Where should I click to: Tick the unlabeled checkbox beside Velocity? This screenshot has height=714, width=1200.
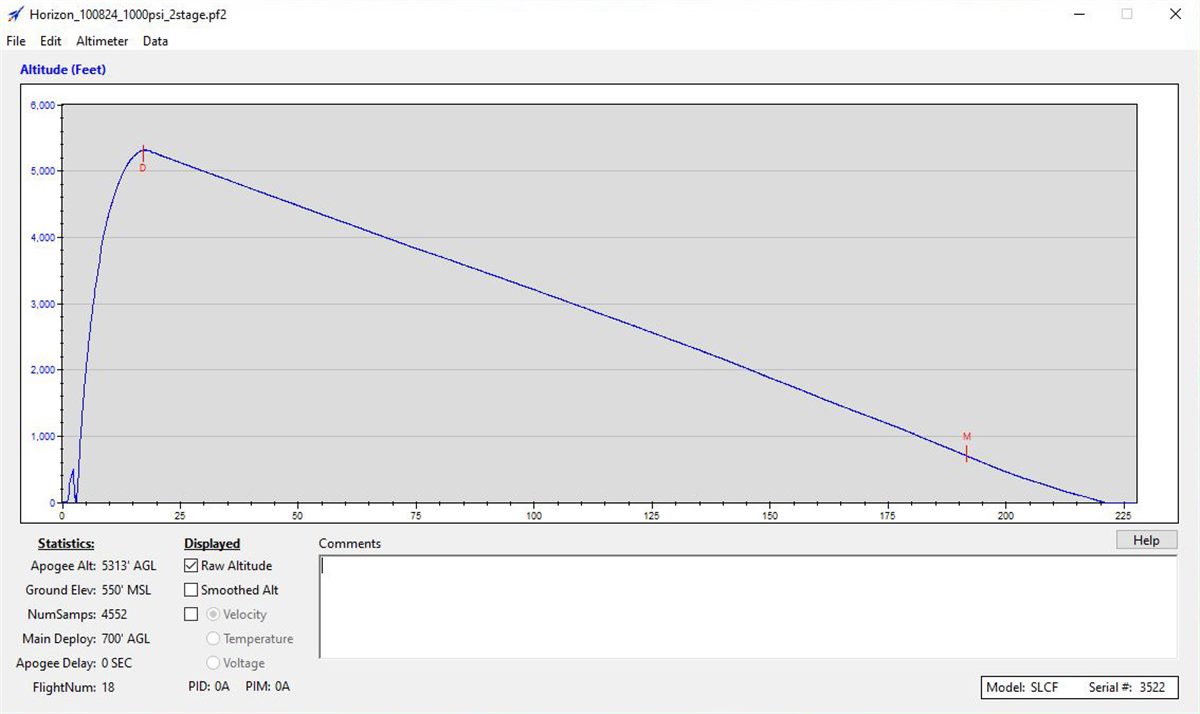pyautogui.click(x=192, y=615)
